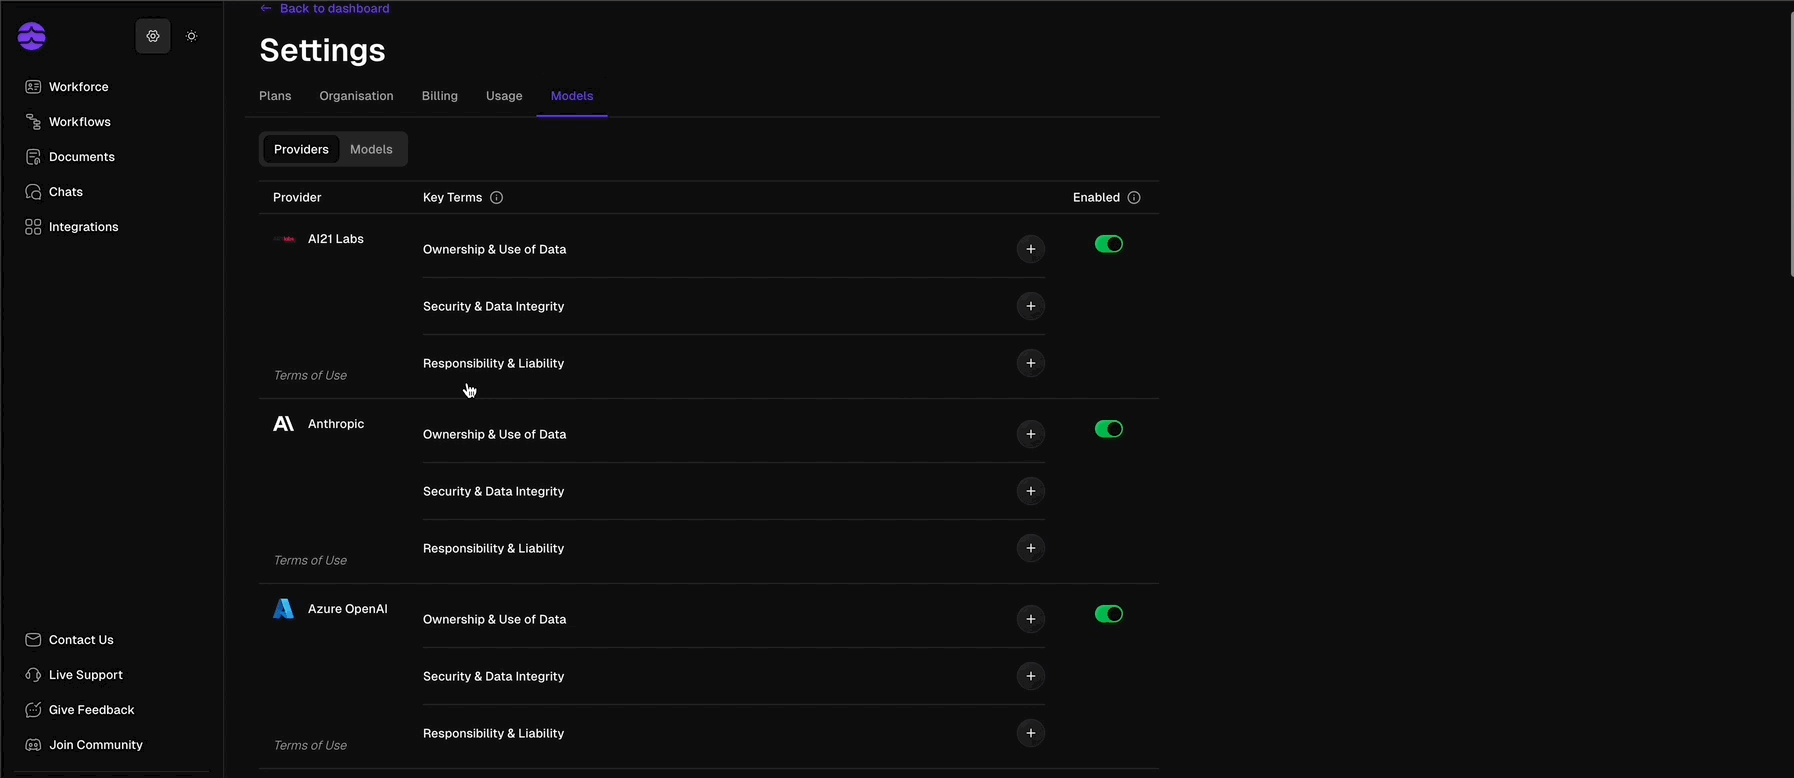The image size is (1794, 778).
Task: Expand AI21 Labs Security & Data Integrity
Action: tap(1031, 306)
